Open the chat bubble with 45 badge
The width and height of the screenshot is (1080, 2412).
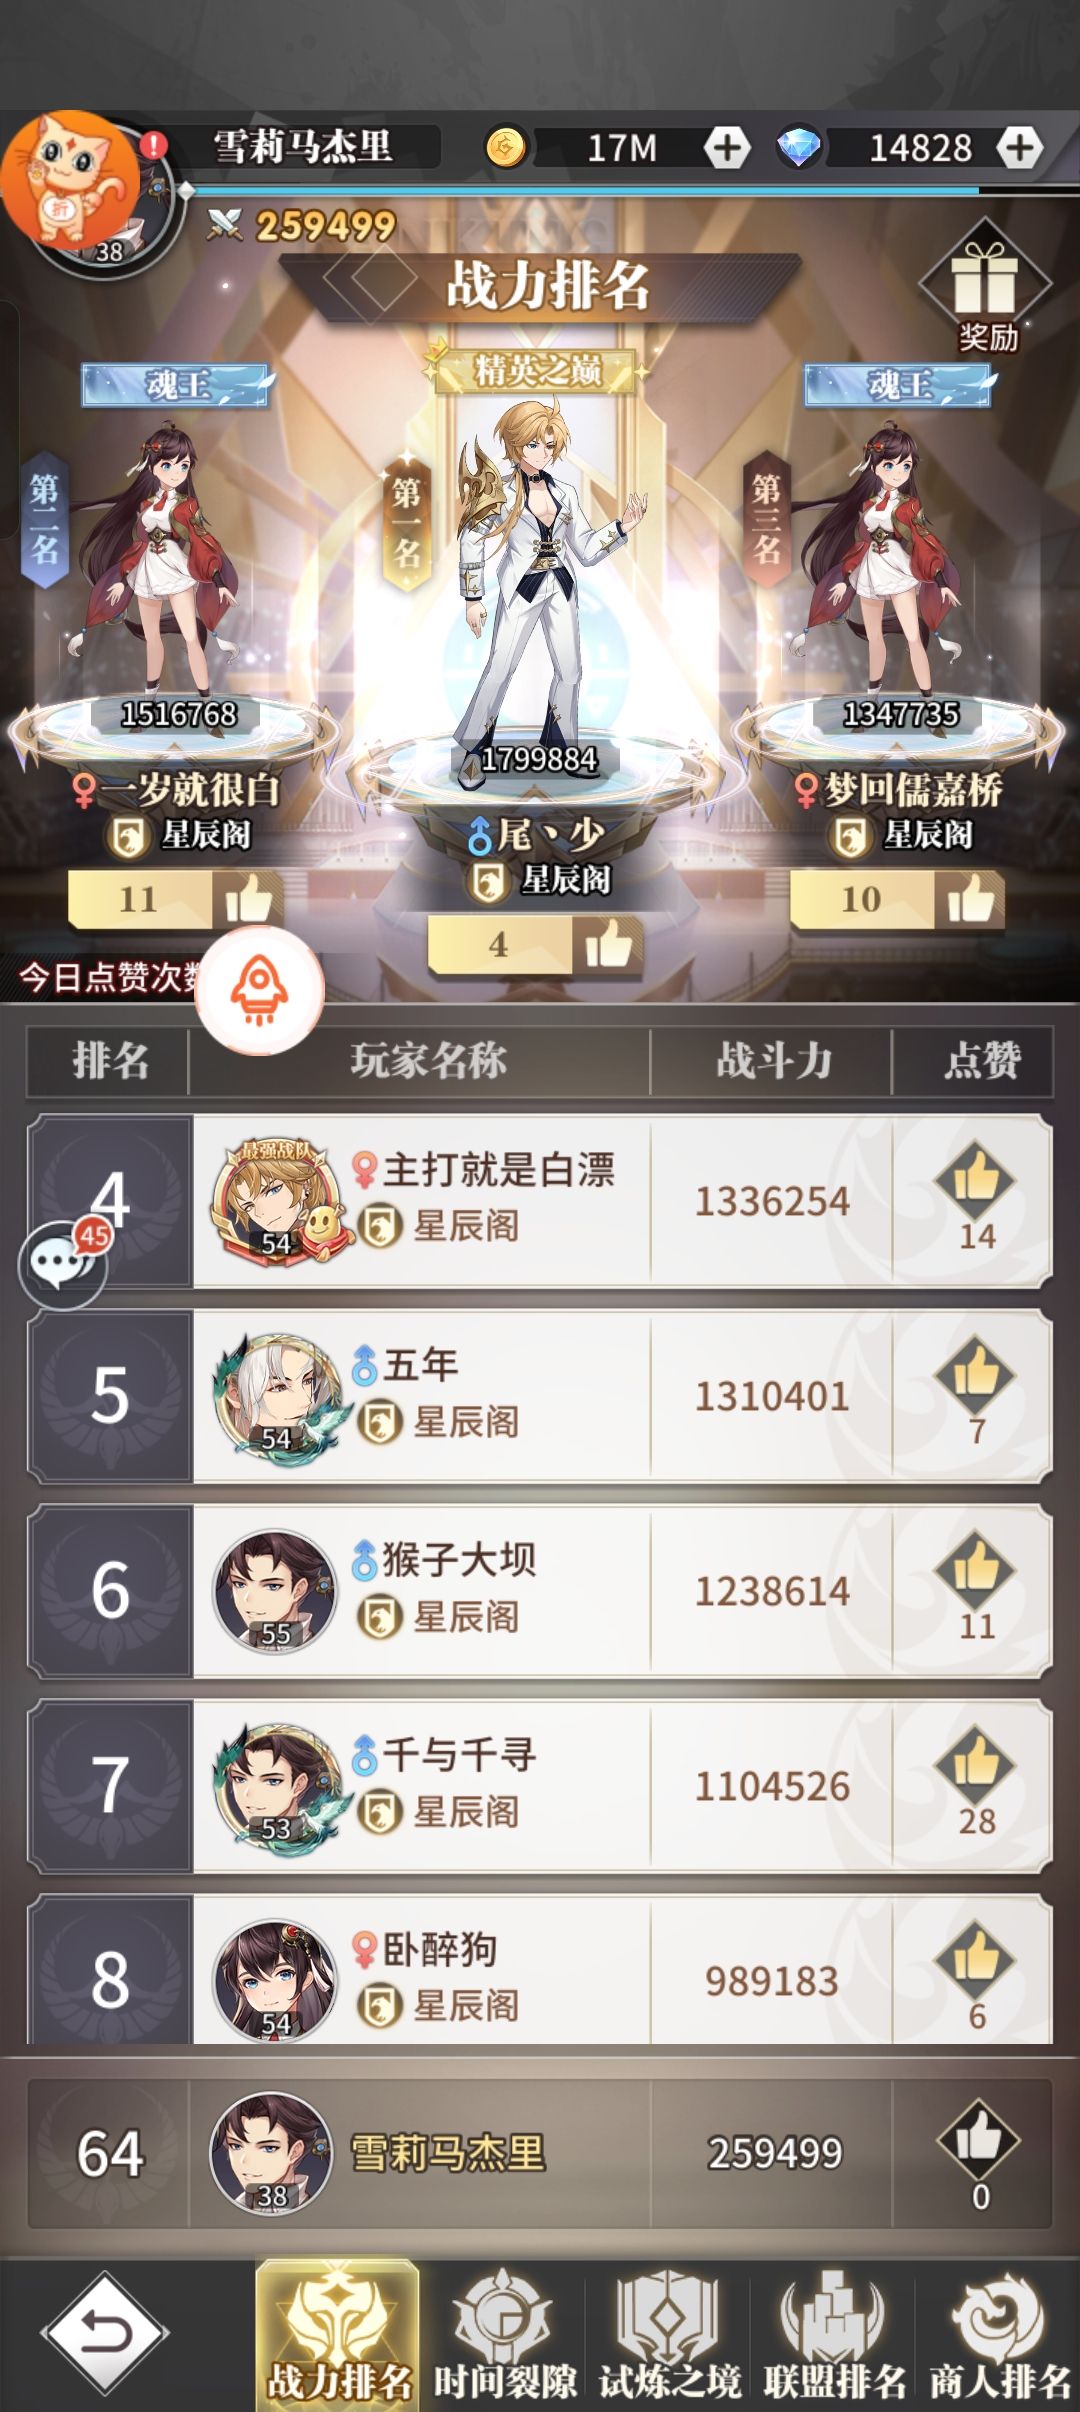pos(64,1264)
